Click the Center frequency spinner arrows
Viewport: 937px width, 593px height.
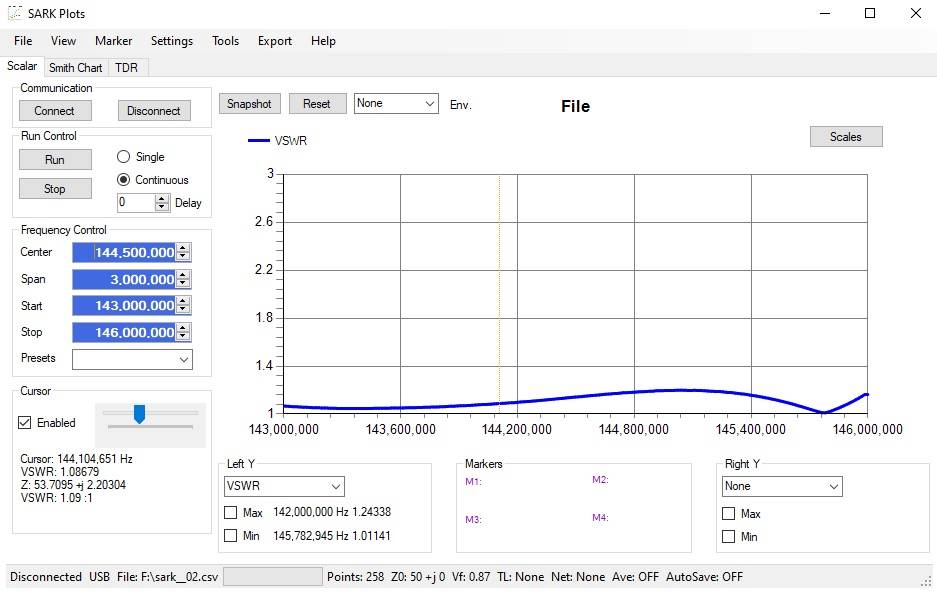click(183, 252)
